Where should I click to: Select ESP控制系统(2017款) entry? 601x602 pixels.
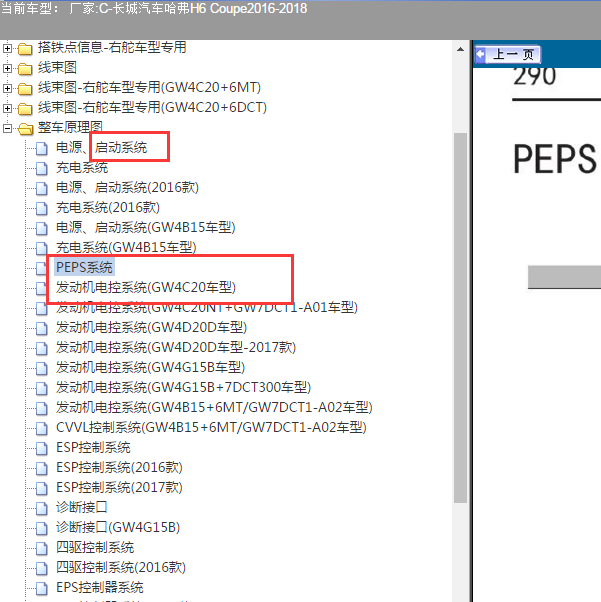[x=119, y=487]
